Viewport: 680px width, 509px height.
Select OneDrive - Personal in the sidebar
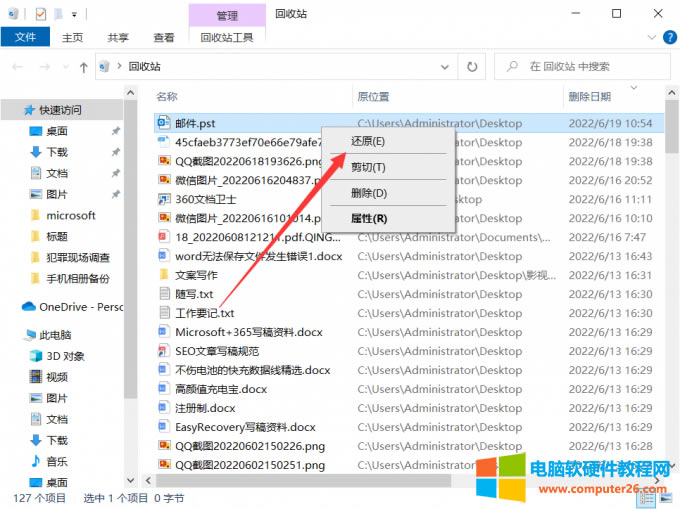[x=81, y=307]
